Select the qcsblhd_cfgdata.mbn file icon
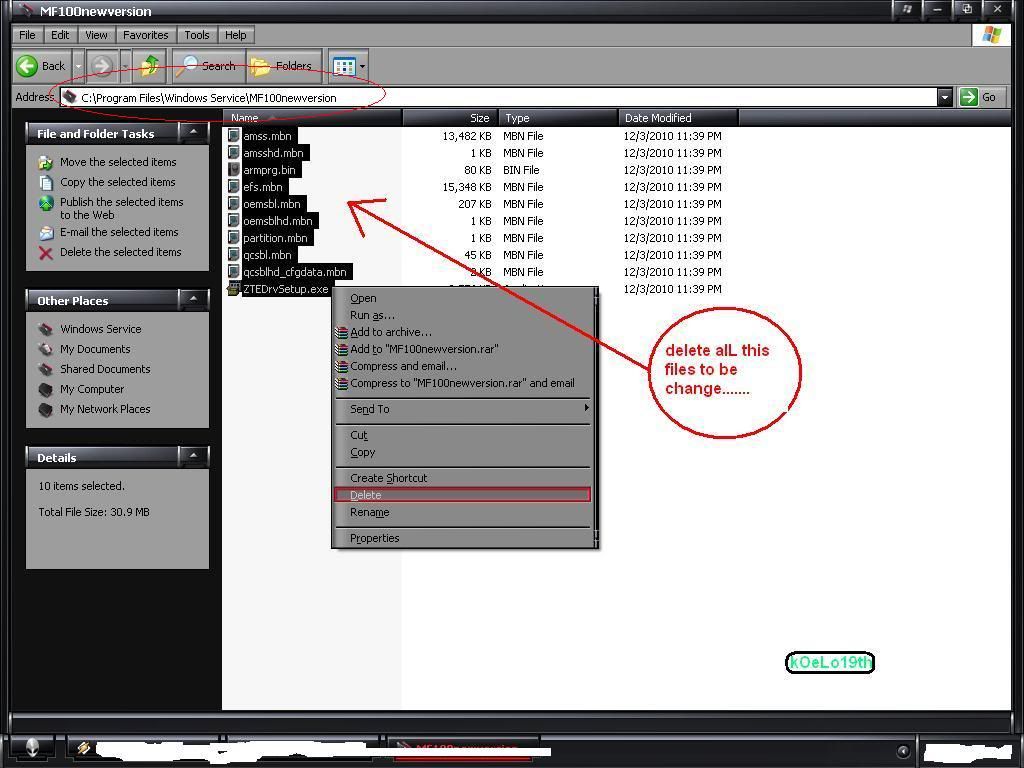Screen dimensions: 1024x768 (x=234, y=272)
